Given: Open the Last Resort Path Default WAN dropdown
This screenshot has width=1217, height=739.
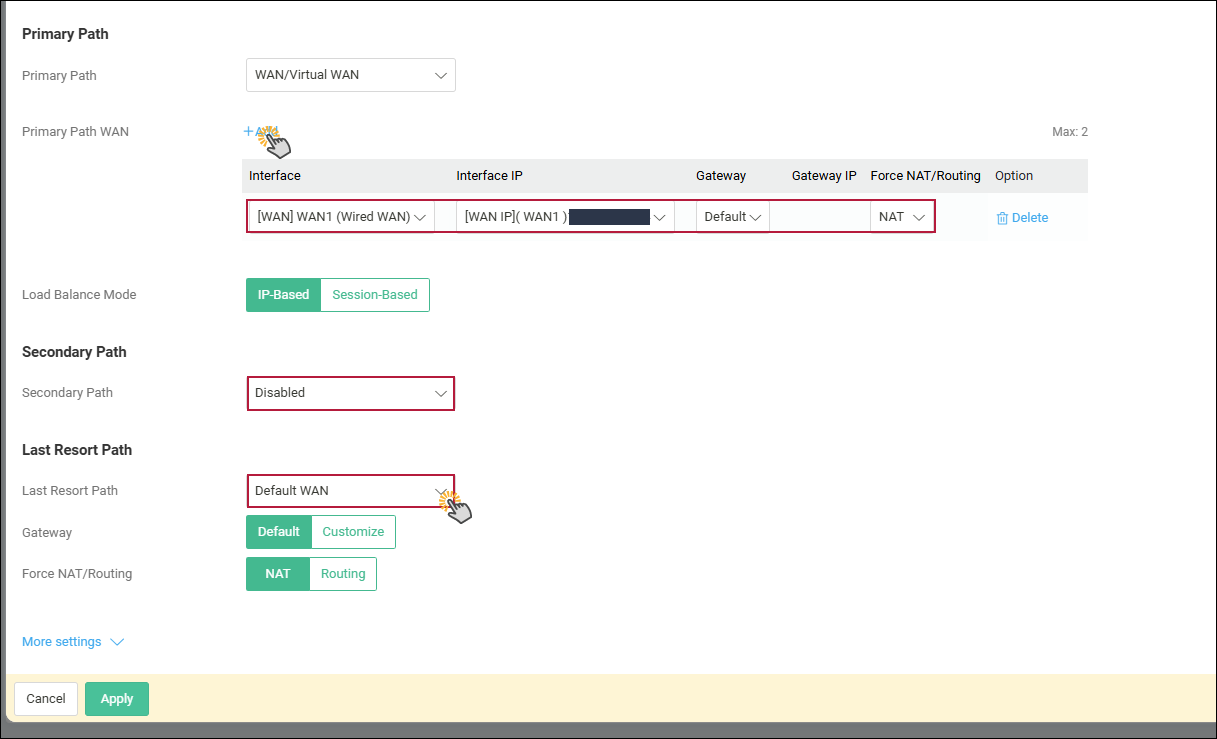Looking at the screenshot, I should click(x=351, y=491).
